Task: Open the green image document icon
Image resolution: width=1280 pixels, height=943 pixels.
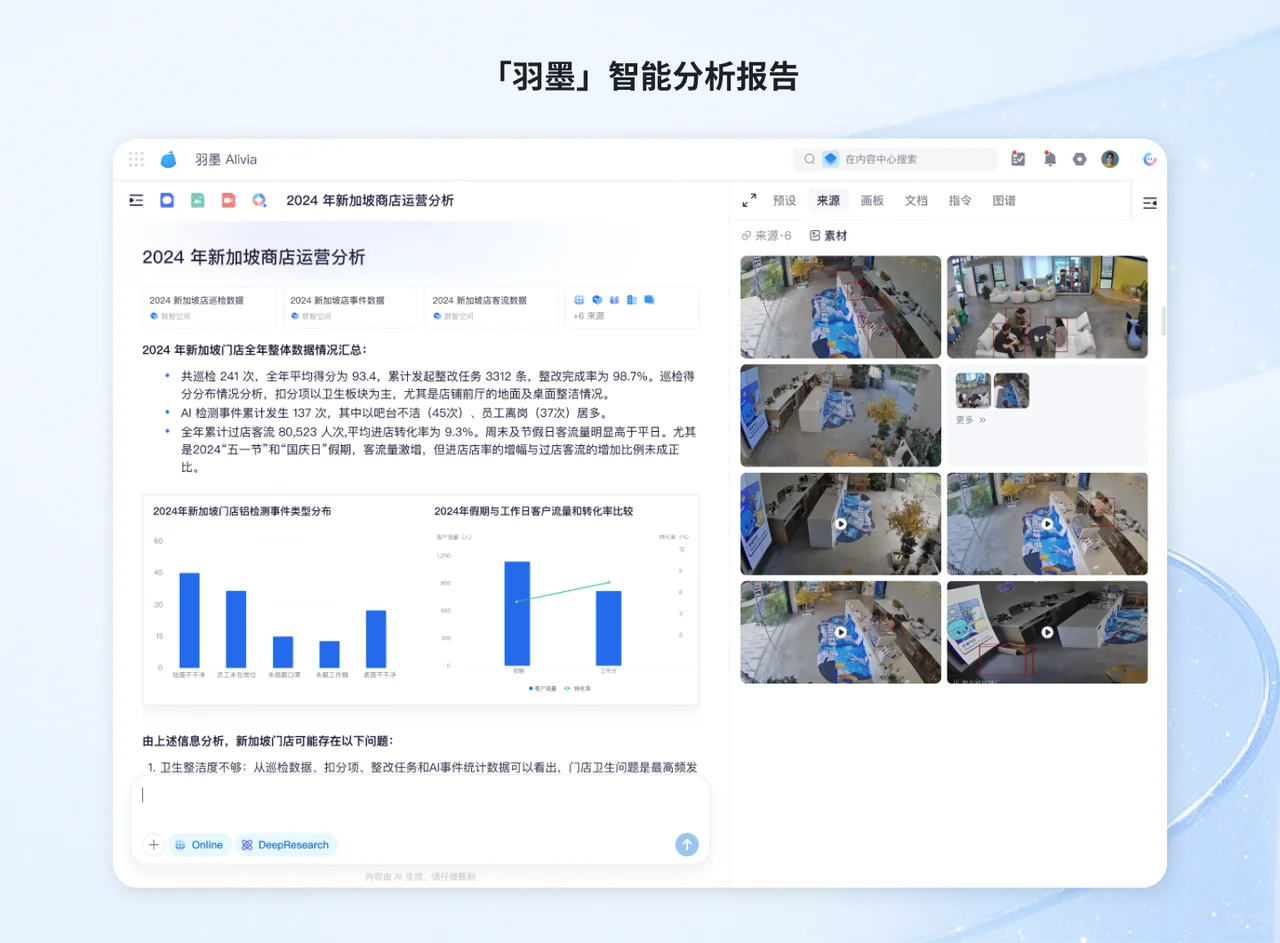Action: coord(198,200)
